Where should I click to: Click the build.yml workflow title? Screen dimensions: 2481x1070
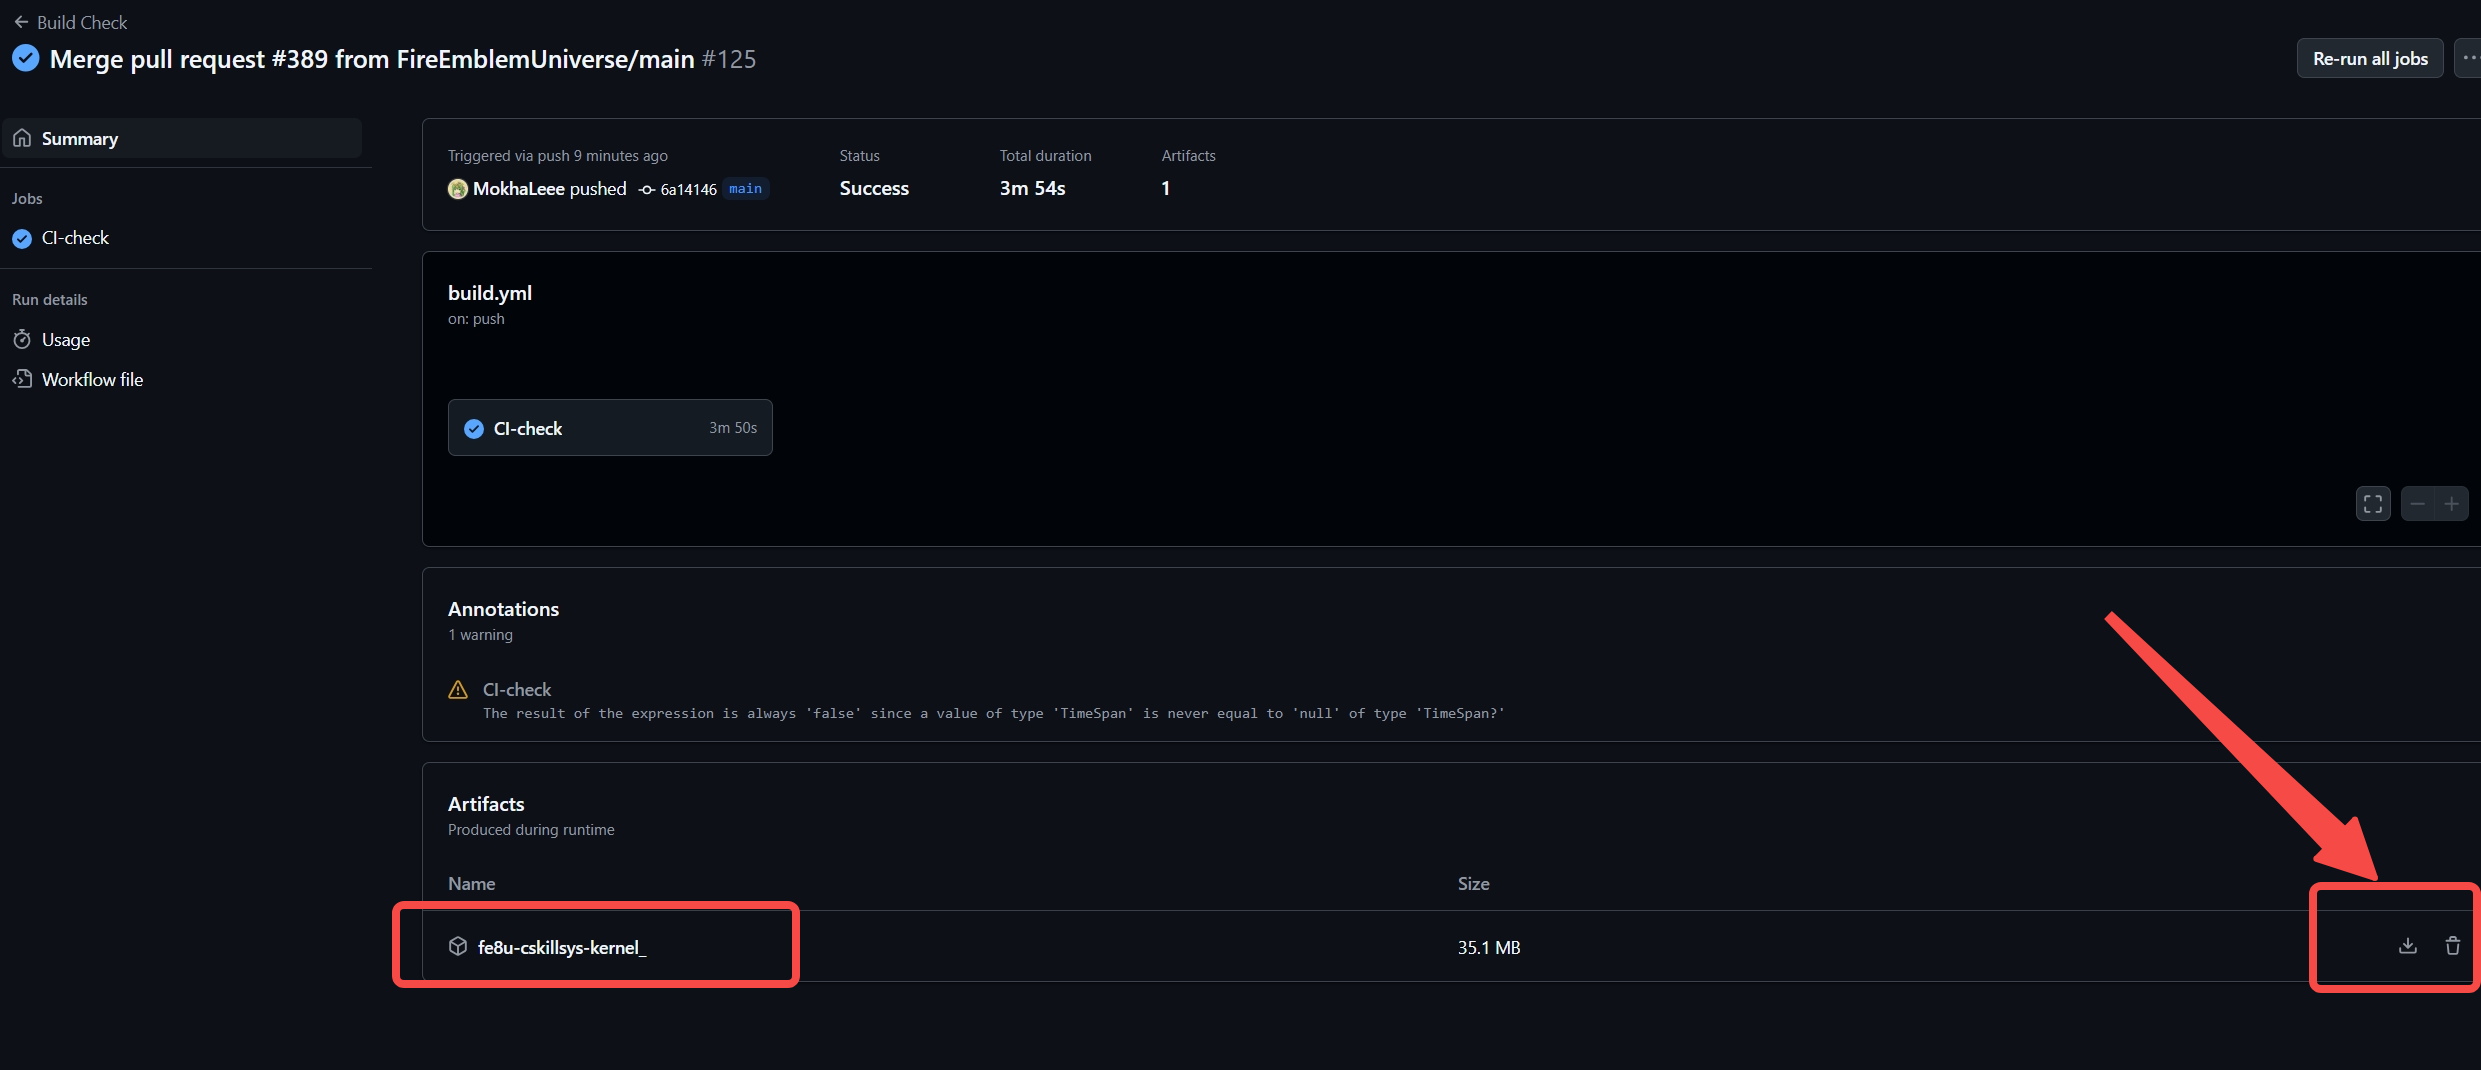pos(490,293)
